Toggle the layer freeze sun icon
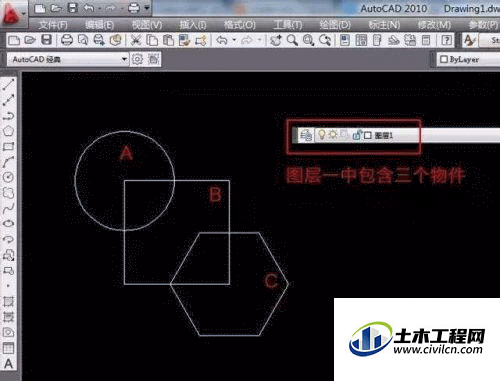The width and height of the screenshot is (500, 381). pos(333,135)
